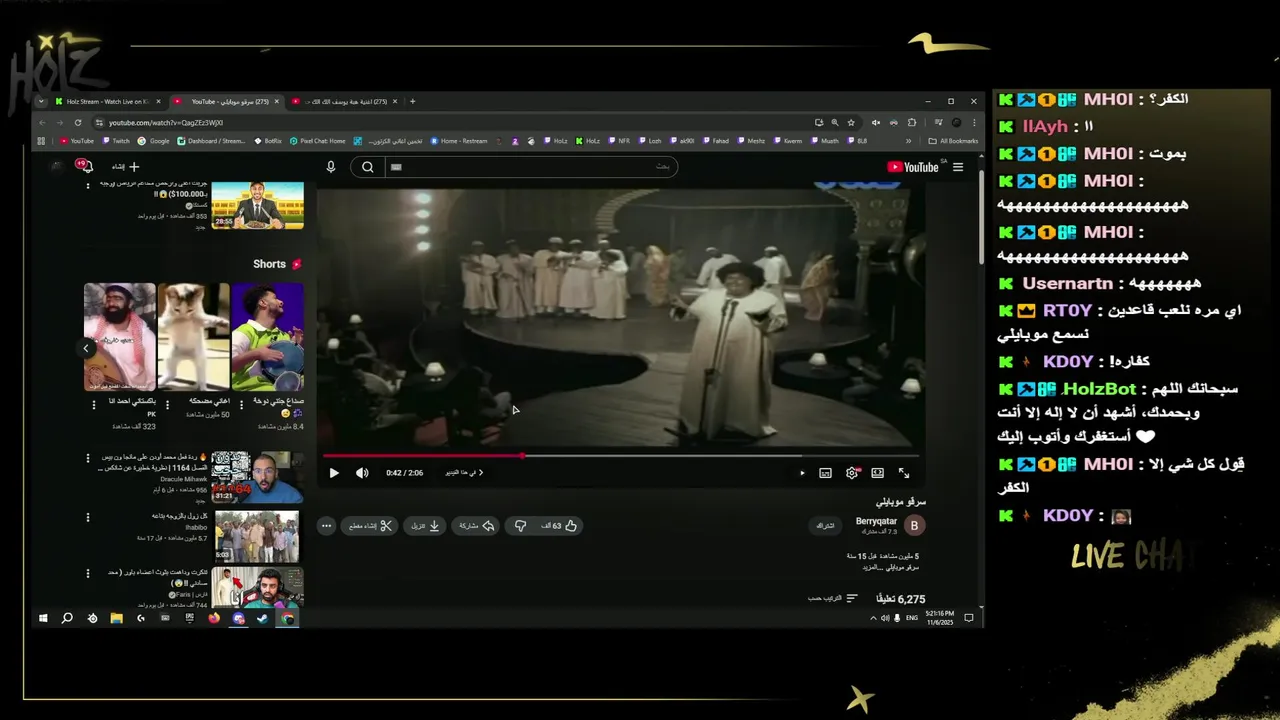Screen dimensions: 1280x720
Task: Open the player settings gear
Action: [x=852, y=473]
